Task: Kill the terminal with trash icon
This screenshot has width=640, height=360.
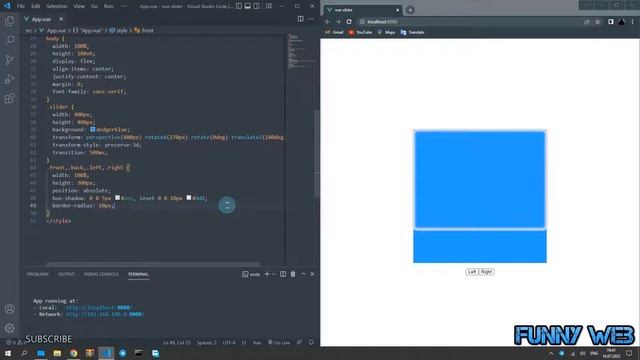Action: (x=293, y=274)
